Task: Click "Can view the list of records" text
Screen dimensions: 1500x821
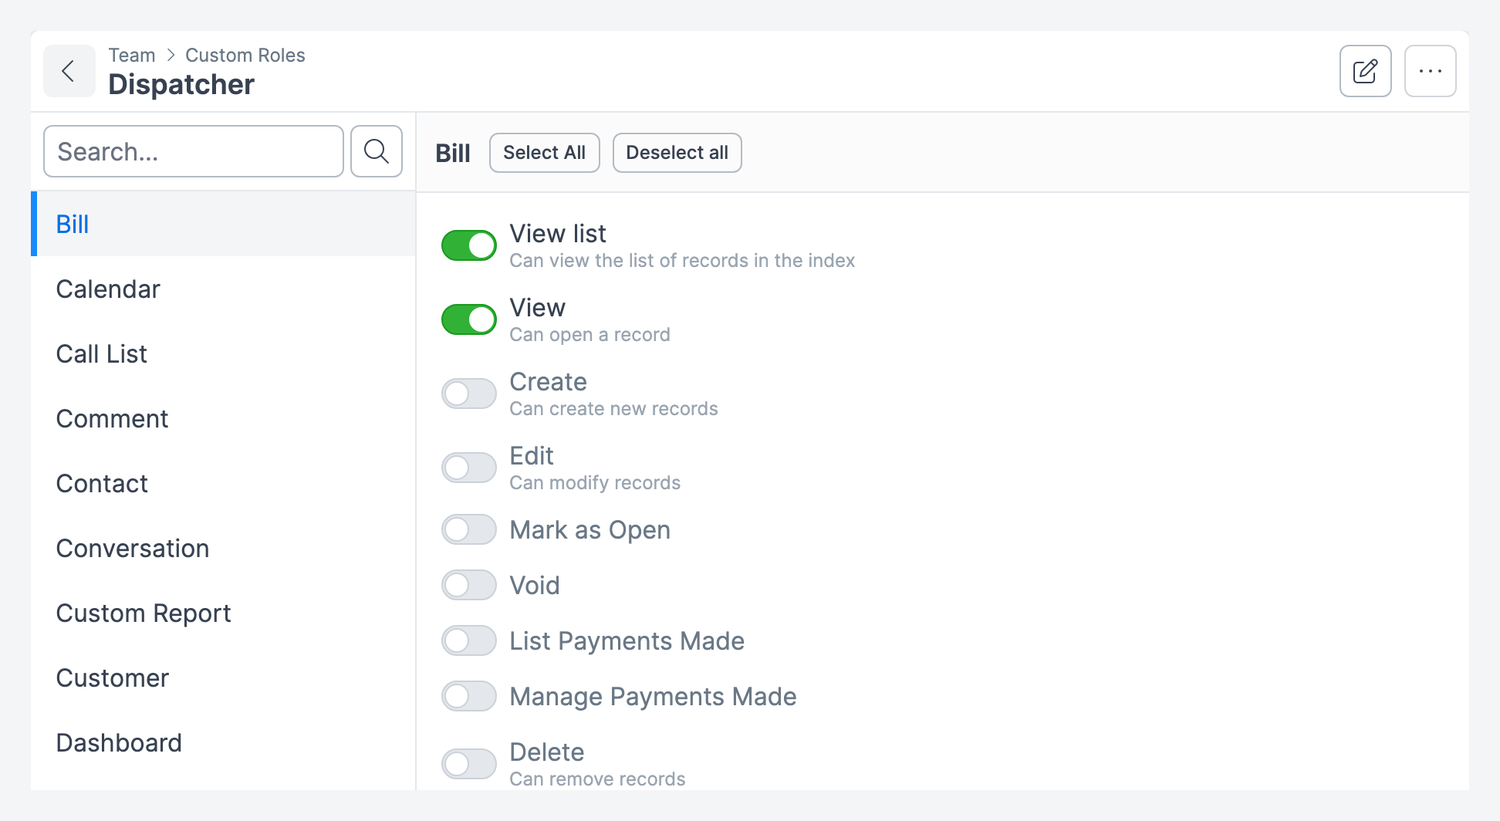Action: point(682,260)
